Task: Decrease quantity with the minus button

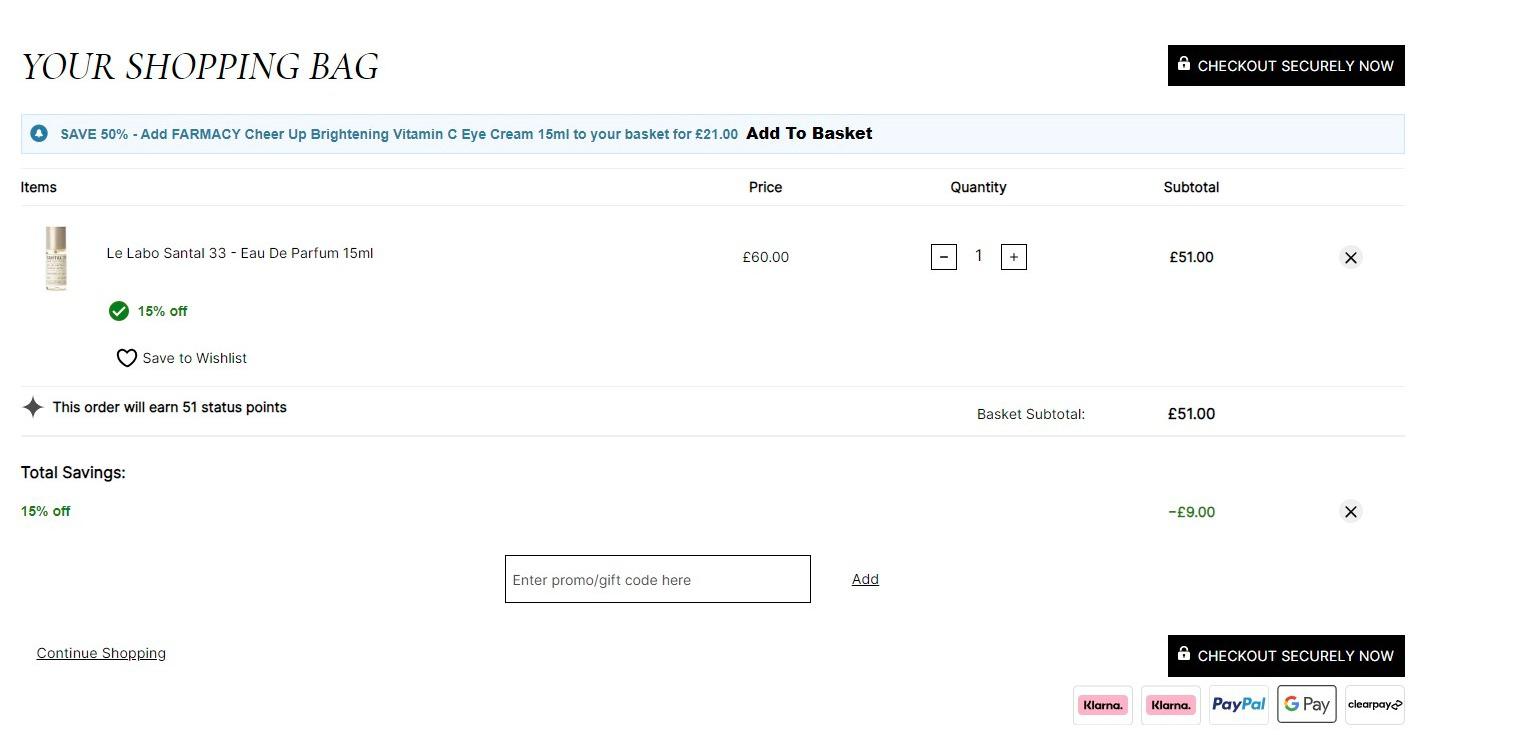Action: click(x=944, y=257)
